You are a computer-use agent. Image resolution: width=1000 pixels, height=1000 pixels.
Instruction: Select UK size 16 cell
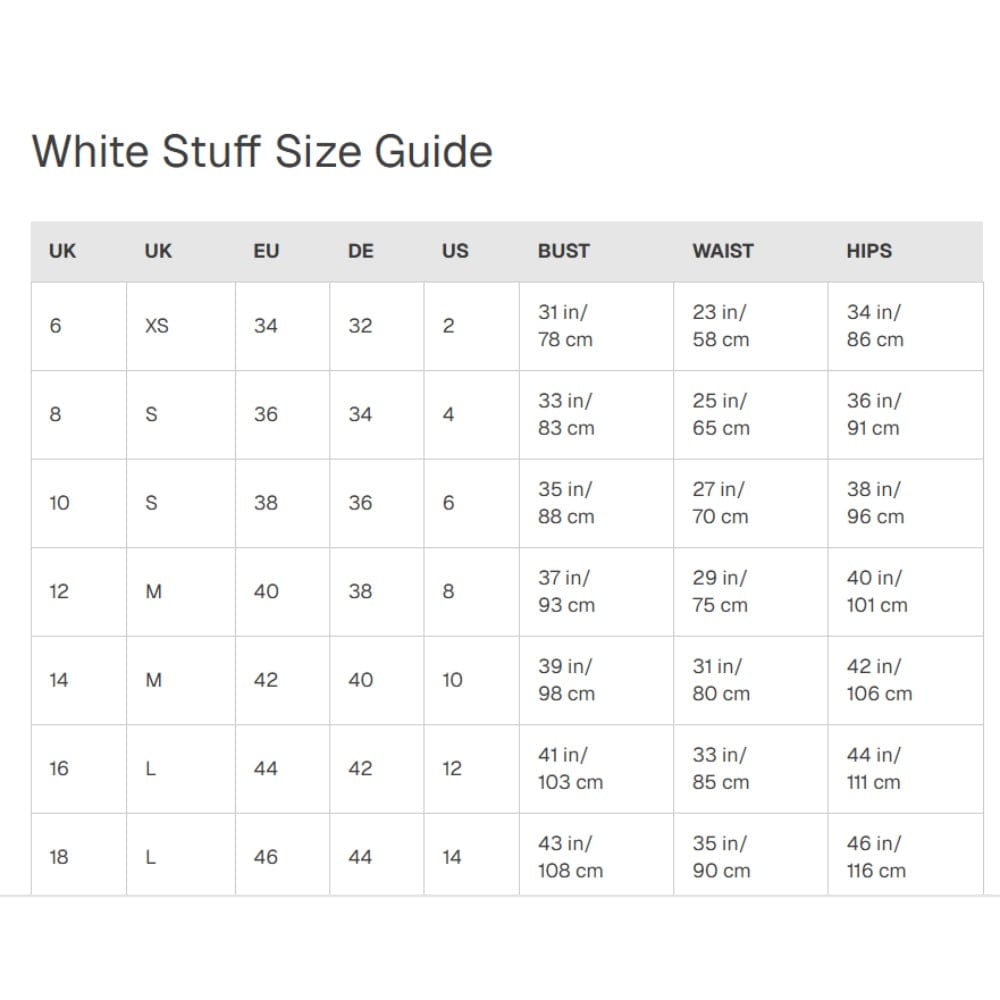(79, 769)
